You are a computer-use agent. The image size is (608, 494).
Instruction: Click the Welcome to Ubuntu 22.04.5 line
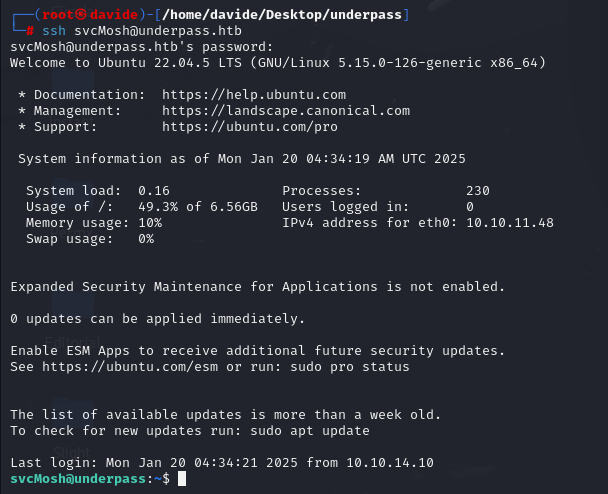click(278, 62)
